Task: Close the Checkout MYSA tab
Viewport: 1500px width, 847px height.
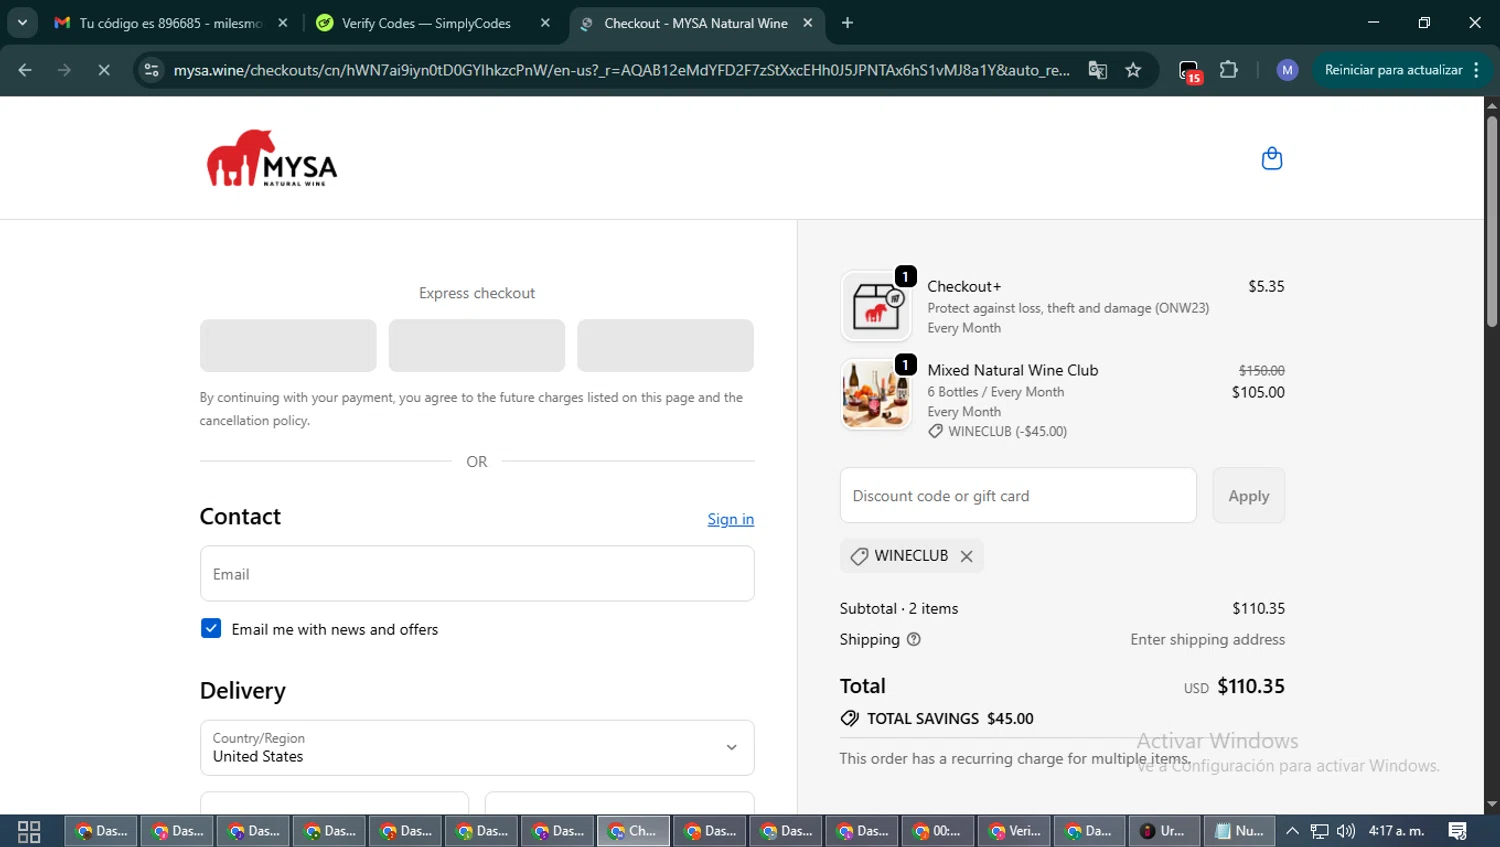Action: 807,23
